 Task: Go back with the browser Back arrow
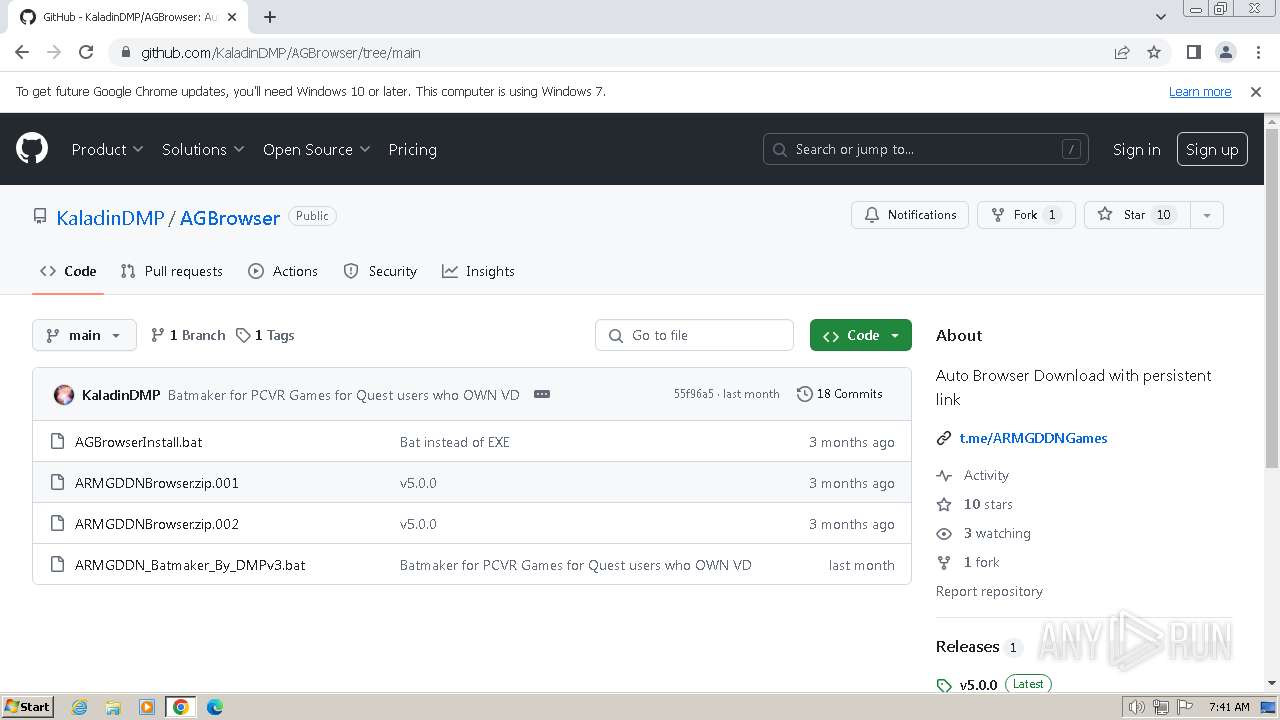coord(22,53)
